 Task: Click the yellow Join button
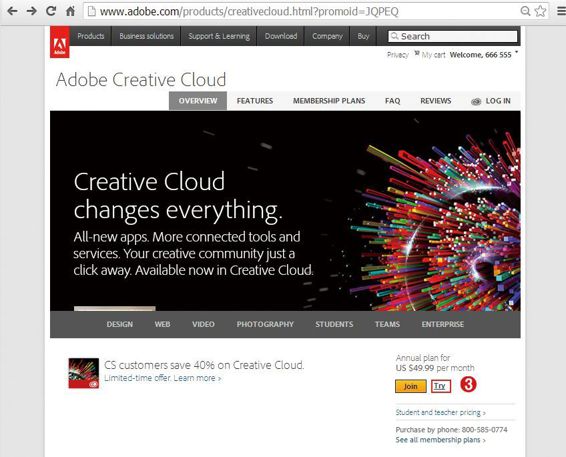tap(411, 386)
